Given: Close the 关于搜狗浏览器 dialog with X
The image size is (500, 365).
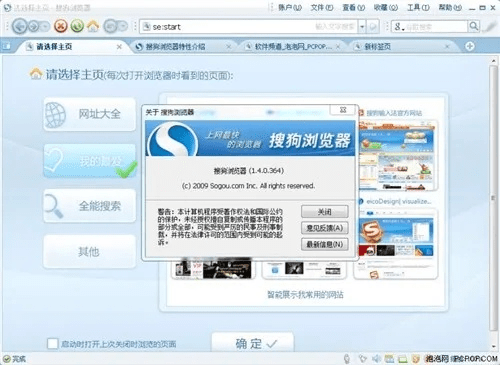Looking at the screenshot, I should (x=343, y=110).
